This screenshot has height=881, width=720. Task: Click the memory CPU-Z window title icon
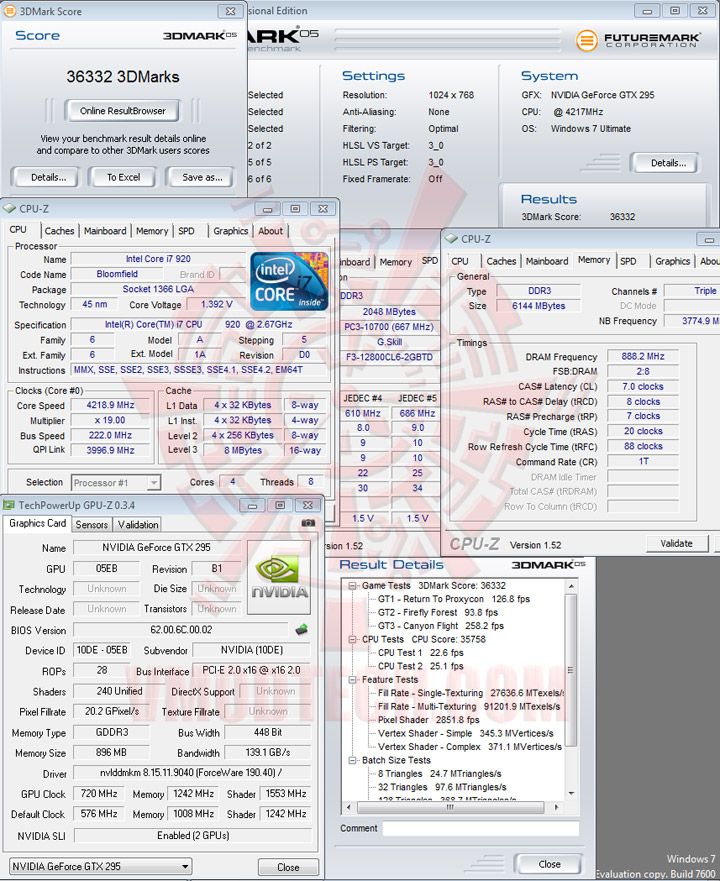coord(451,239)
